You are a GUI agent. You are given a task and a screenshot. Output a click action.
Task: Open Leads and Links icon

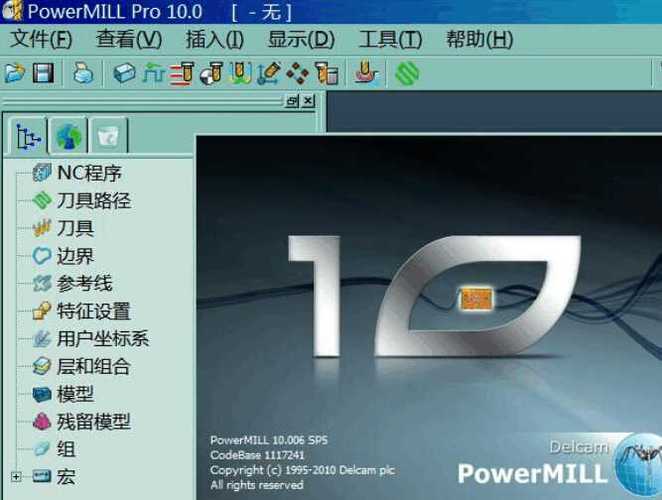coord(240,73)
